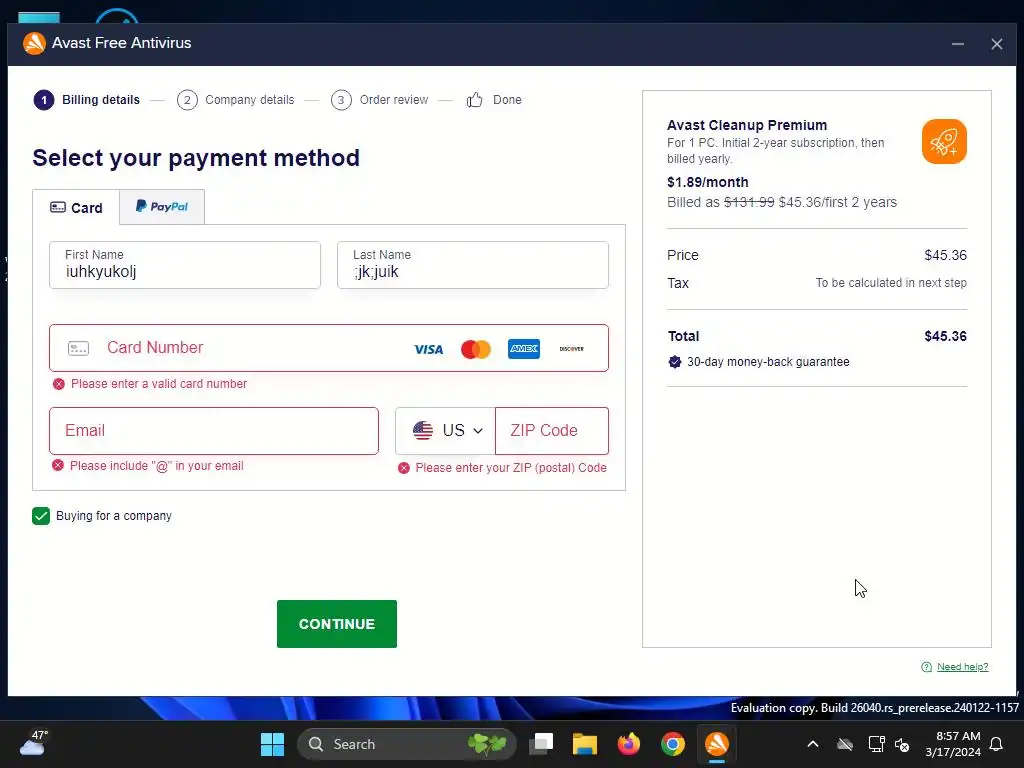Click the "$1.89/month" price text
1024x768 pixels.
click(x=707, y=182)
